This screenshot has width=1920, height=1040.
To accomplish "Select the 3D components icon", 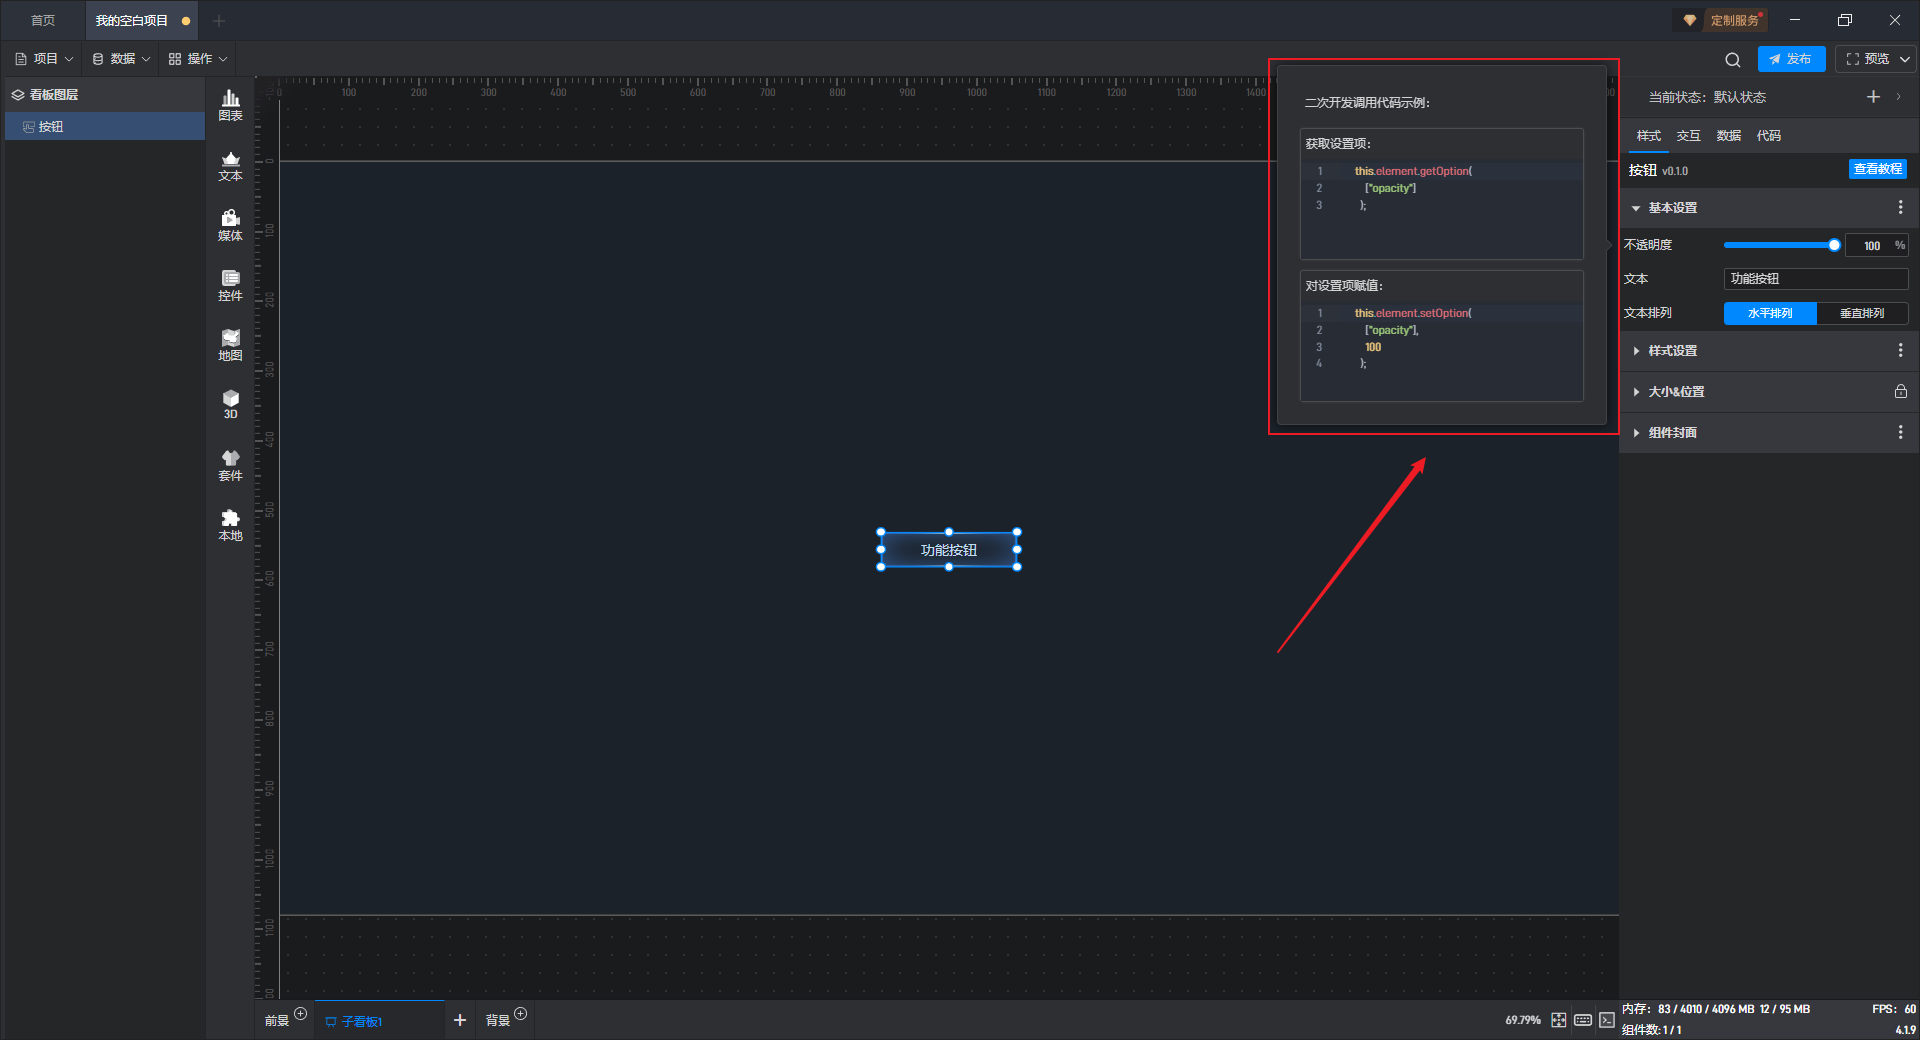I will click(230, 404).
